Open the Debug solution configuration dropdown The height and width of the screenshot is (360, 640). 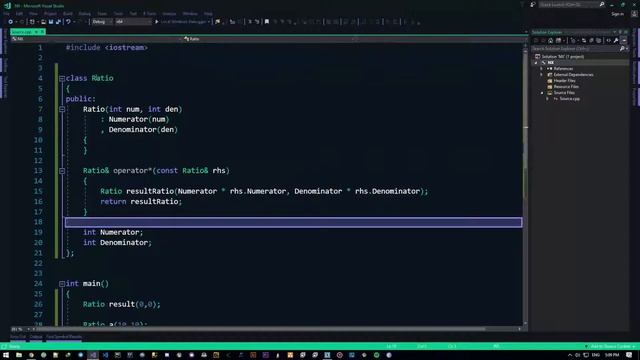click(102, 22)
